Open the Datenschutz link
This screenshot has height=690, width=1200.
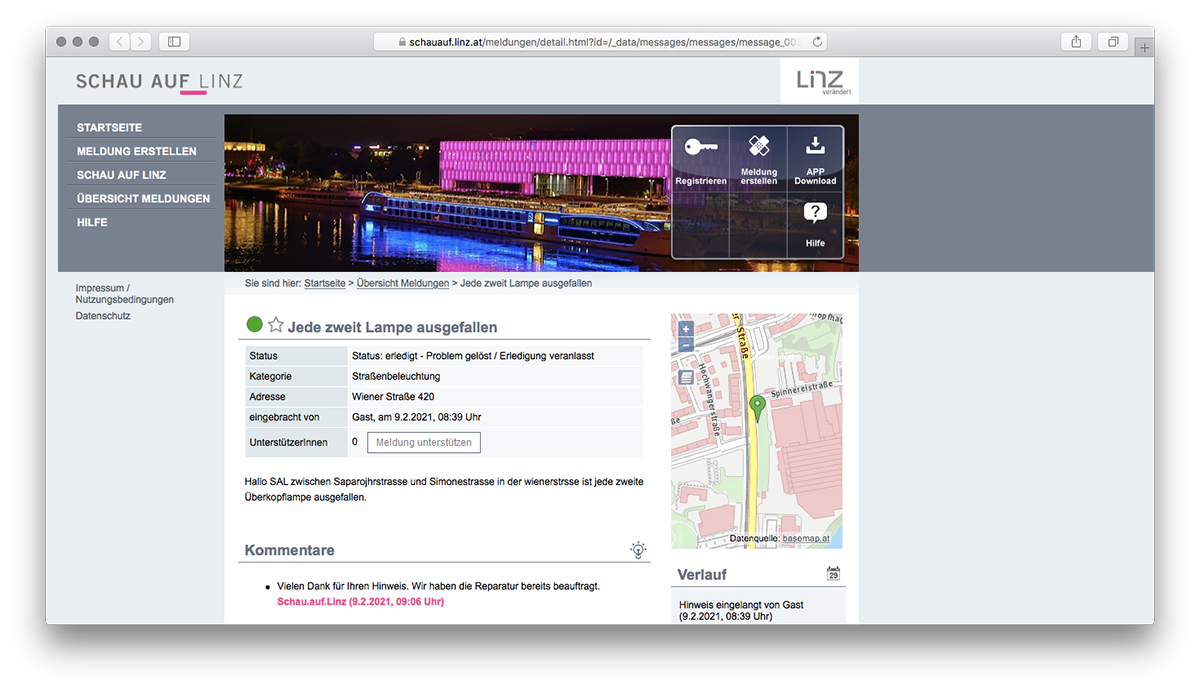[103, 316]
